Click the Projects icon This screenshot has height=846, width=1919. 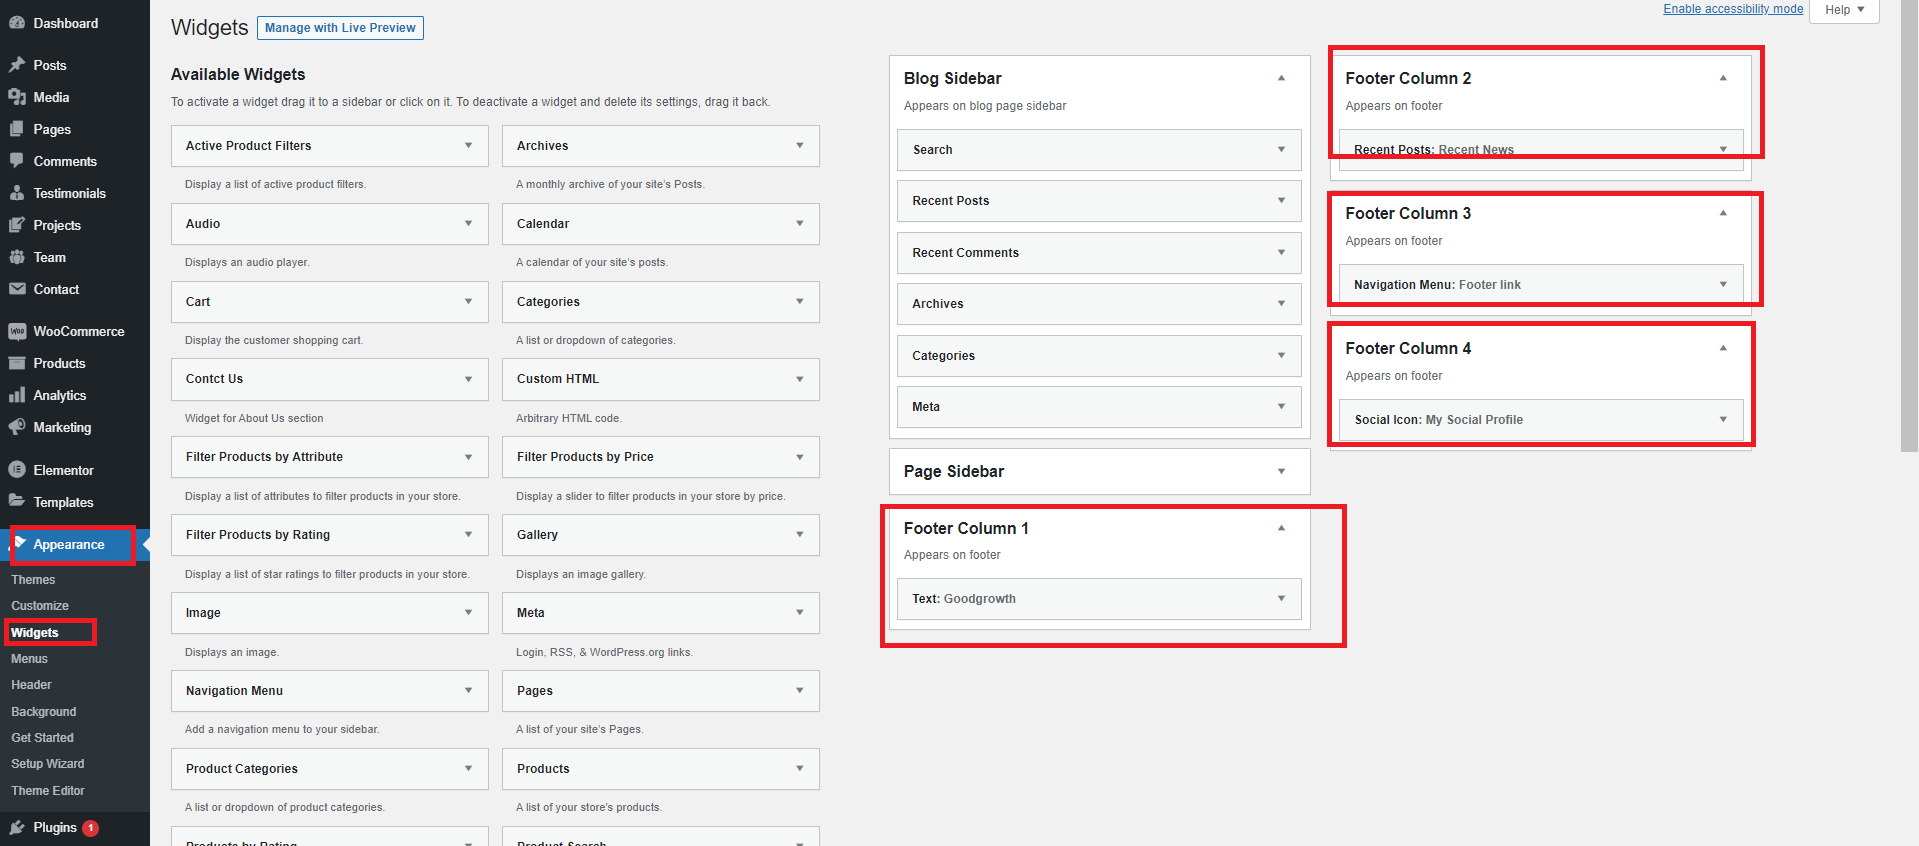17,225
